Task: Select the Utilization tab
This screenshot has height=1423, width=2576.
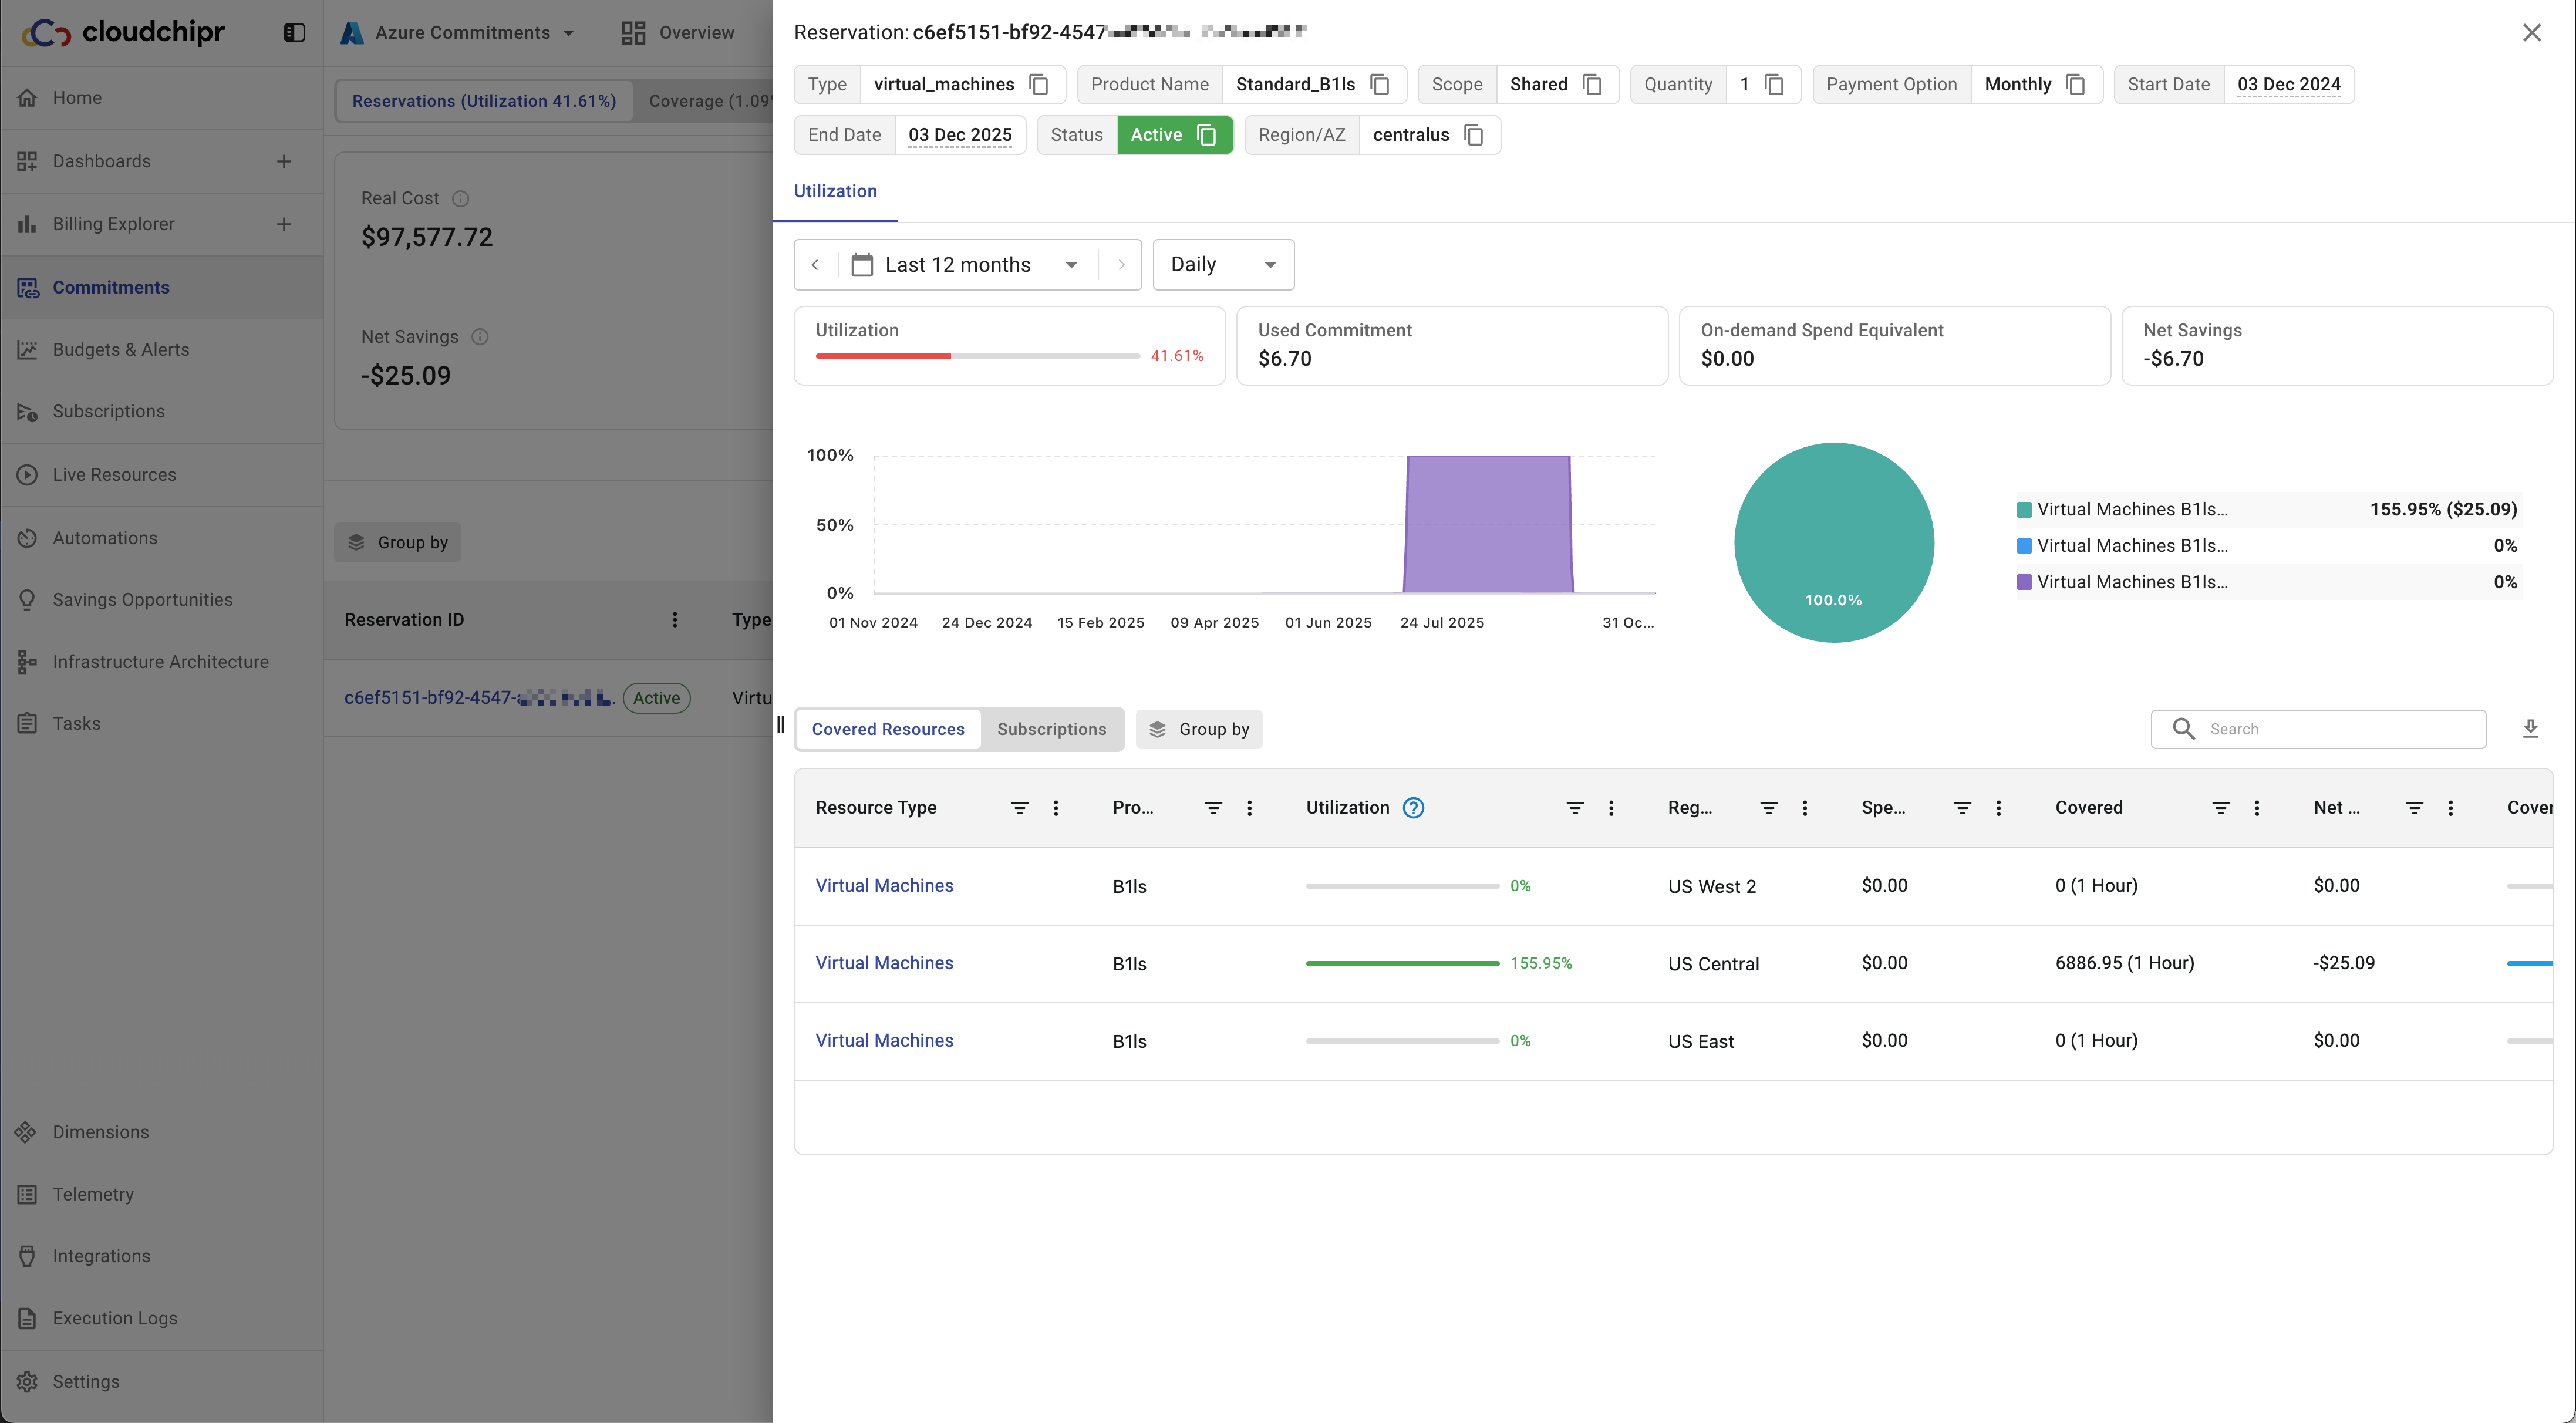Action: (834, 191)
